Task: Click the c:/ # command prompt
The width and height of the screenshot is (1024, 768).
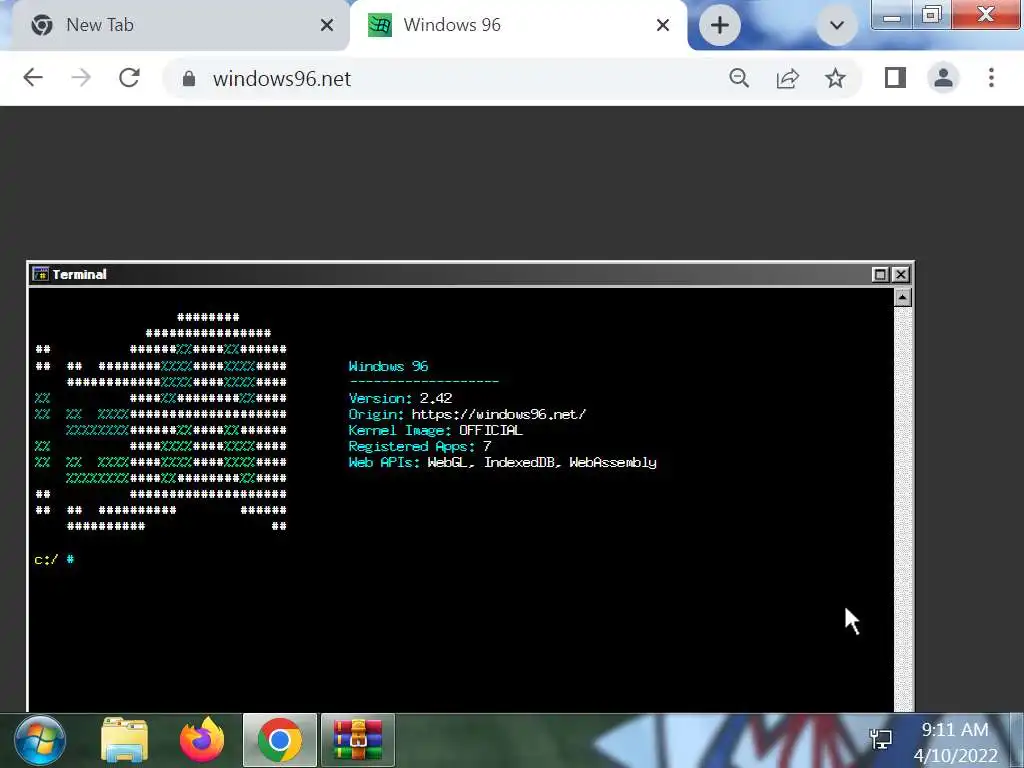Action: click(x=54, y=560)
